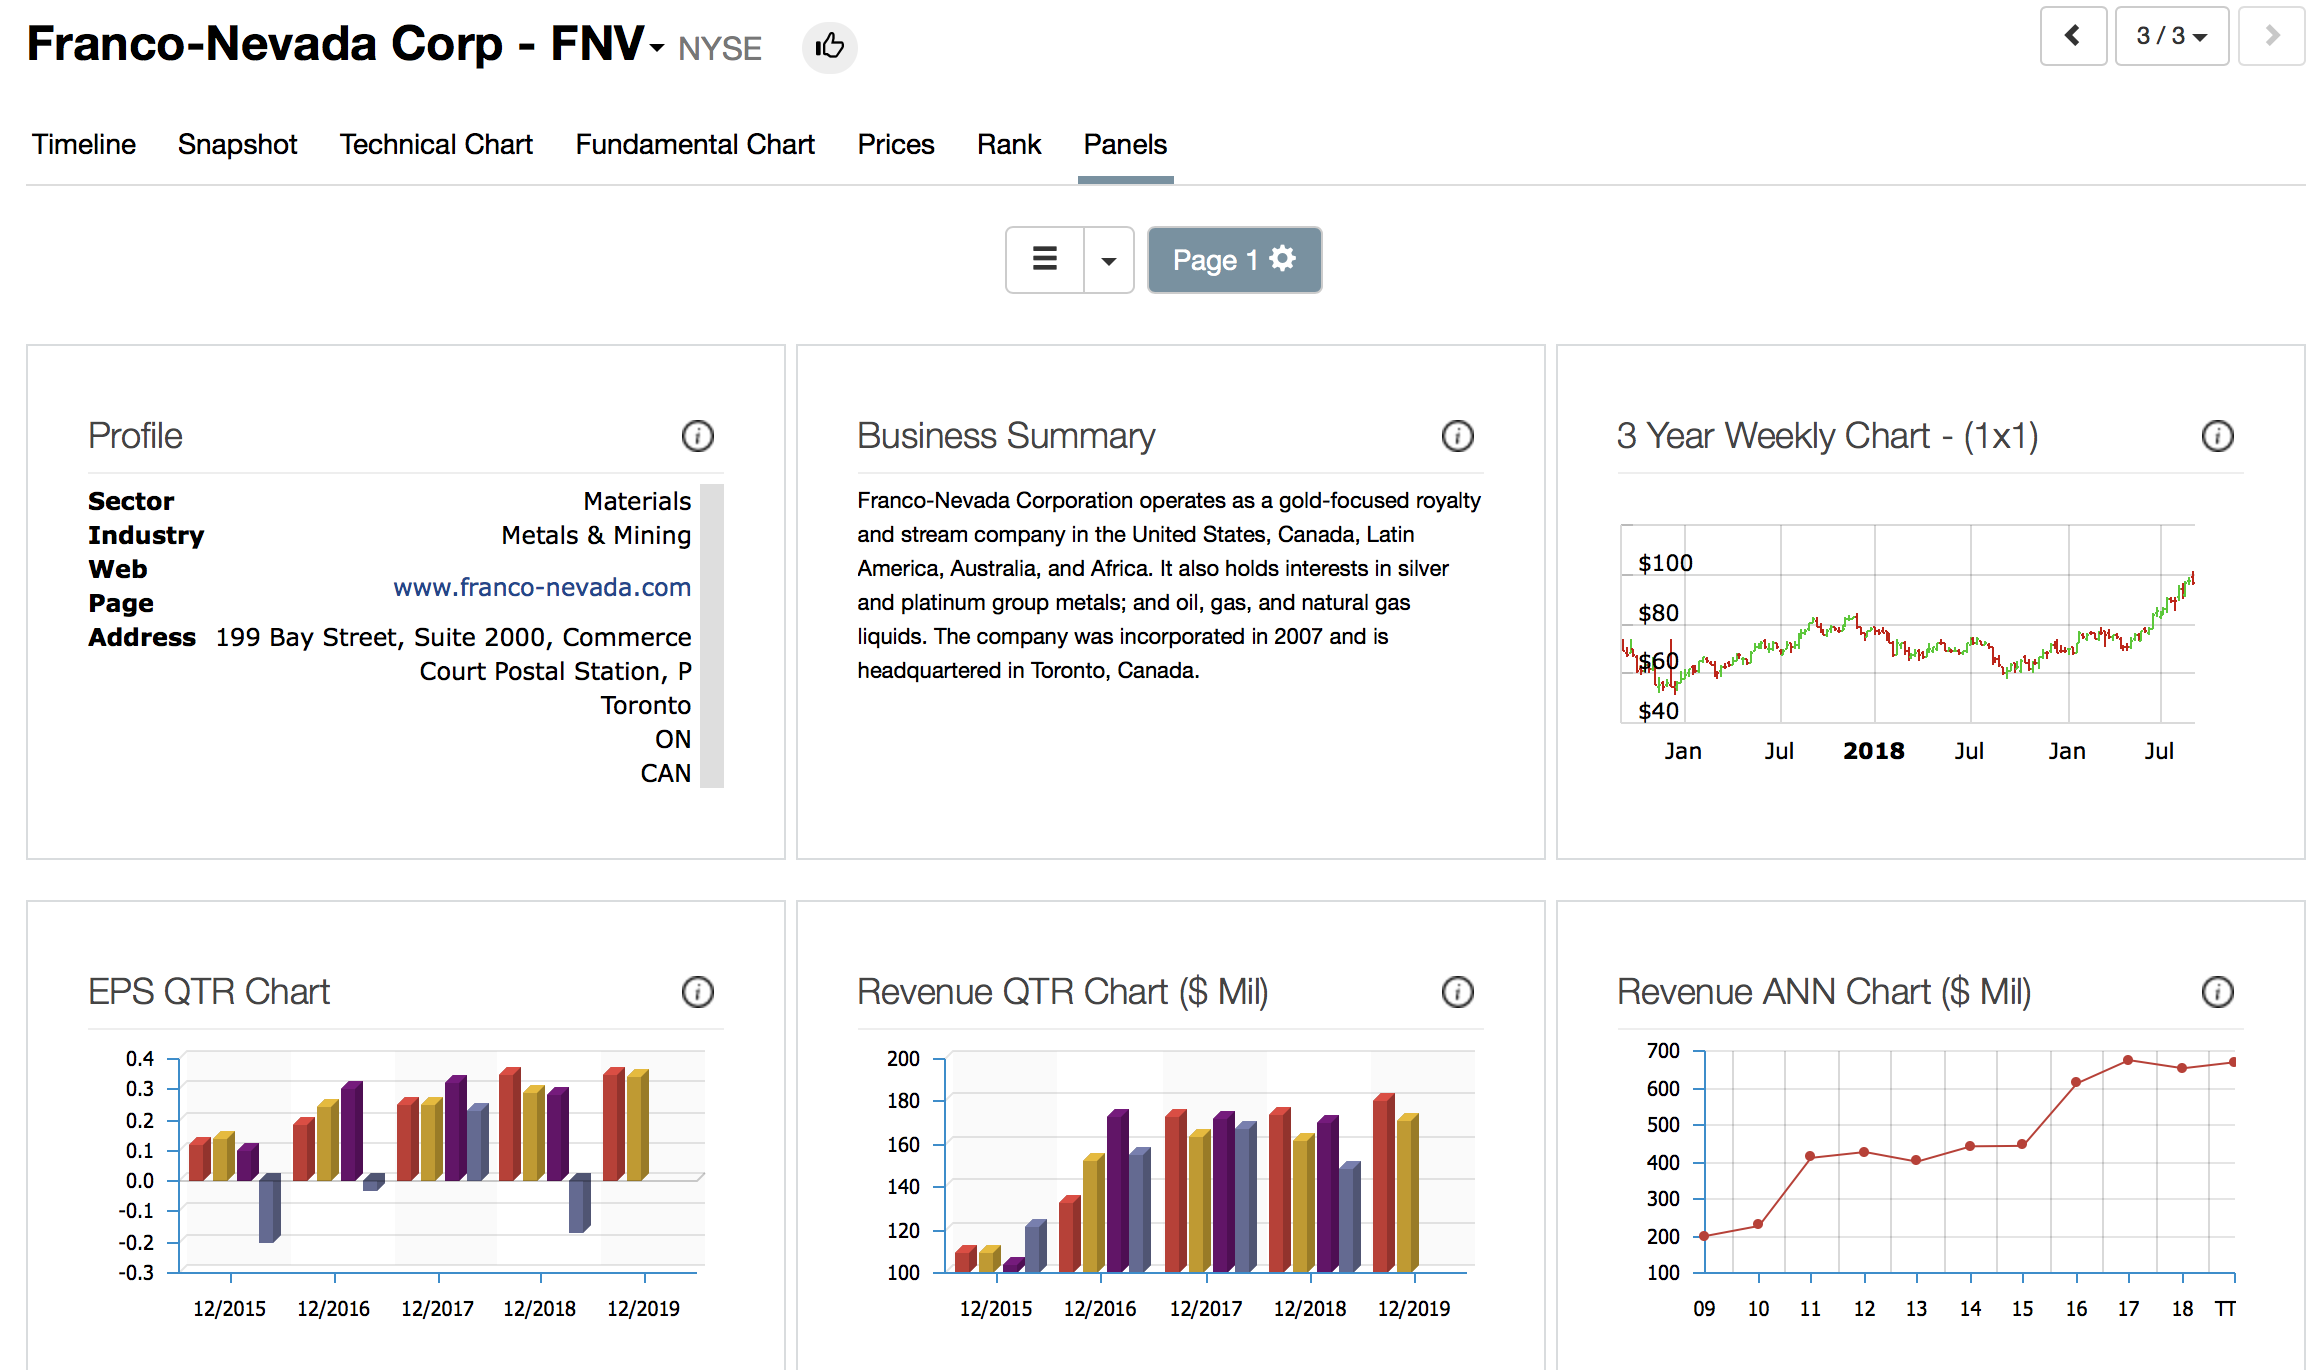This screenshot has height=1370, width=2320.
Task: Select the Snapshot tab
Action: click(237, 145)
